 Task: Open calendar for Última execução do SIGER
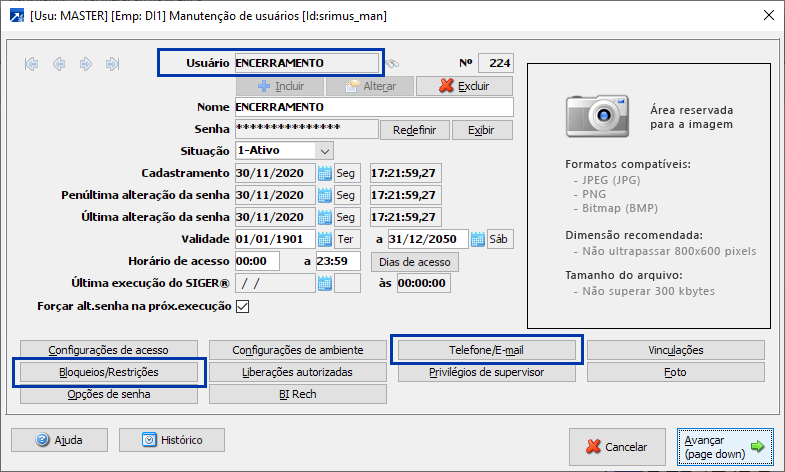pyautogui.click(x=324, y=283)
